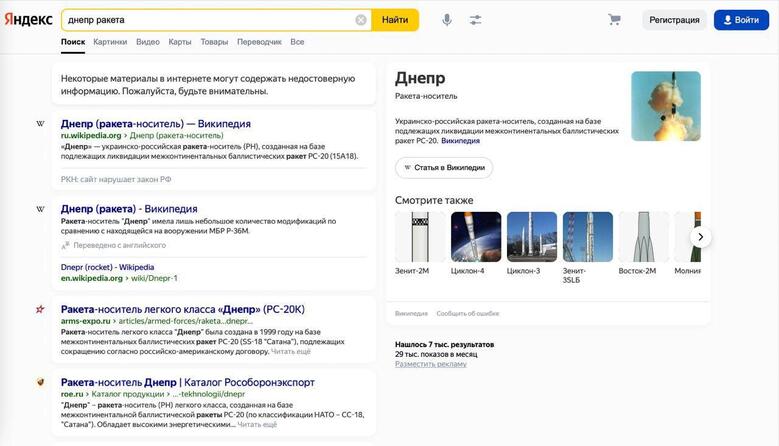The height and width of the screenshot is (446, 779).
Task: Expand Читать ещё on arms-expo result
Action: tap(291, 351)
